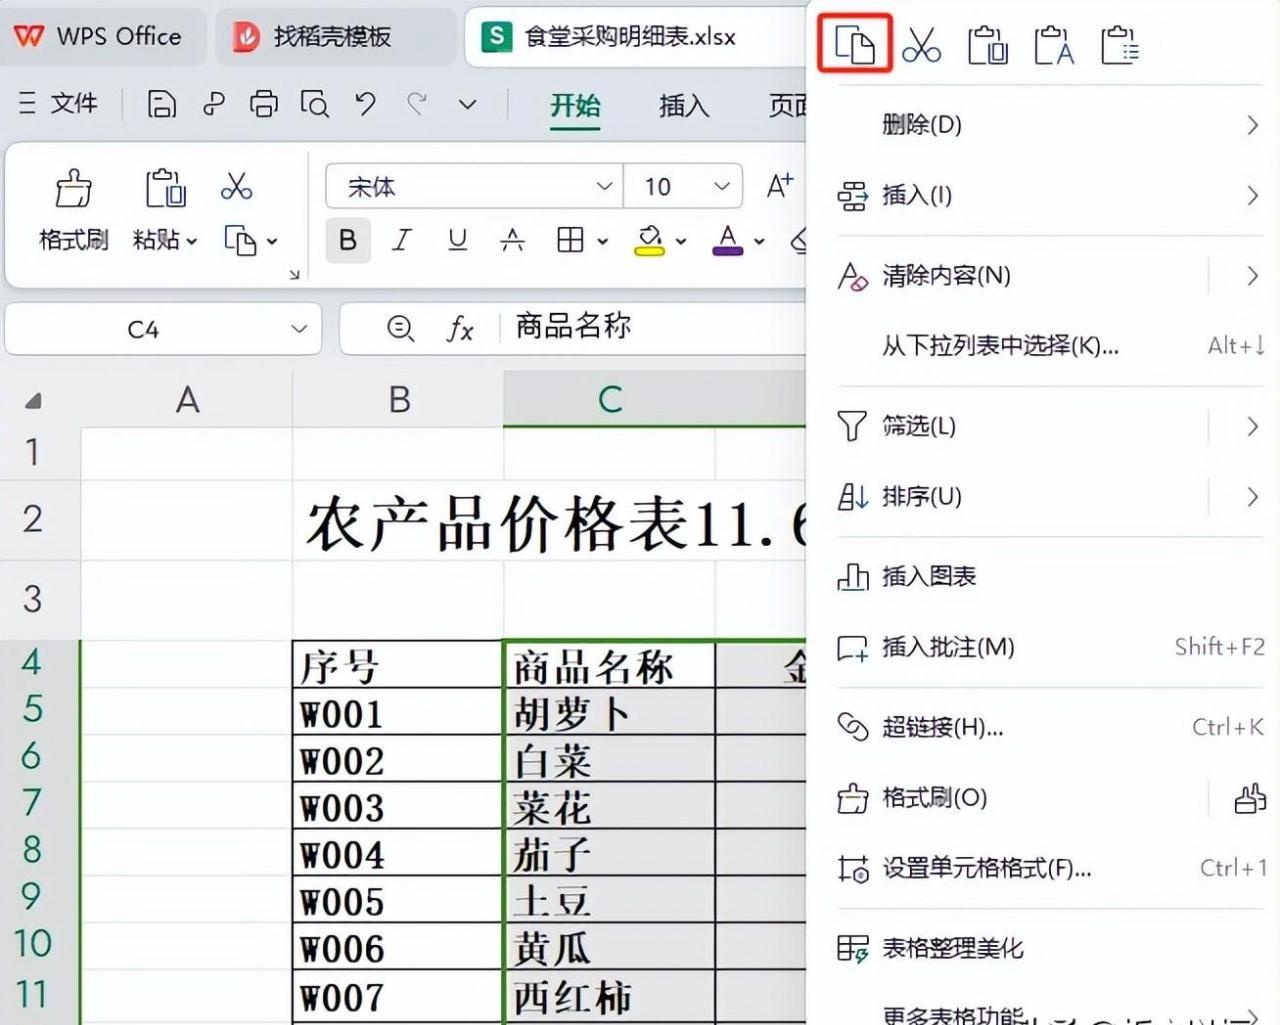Apply yellow fill highlight color
The width and height of the screenshot is (1280, 1025).
pyautogui.click(x=649, y=240)
